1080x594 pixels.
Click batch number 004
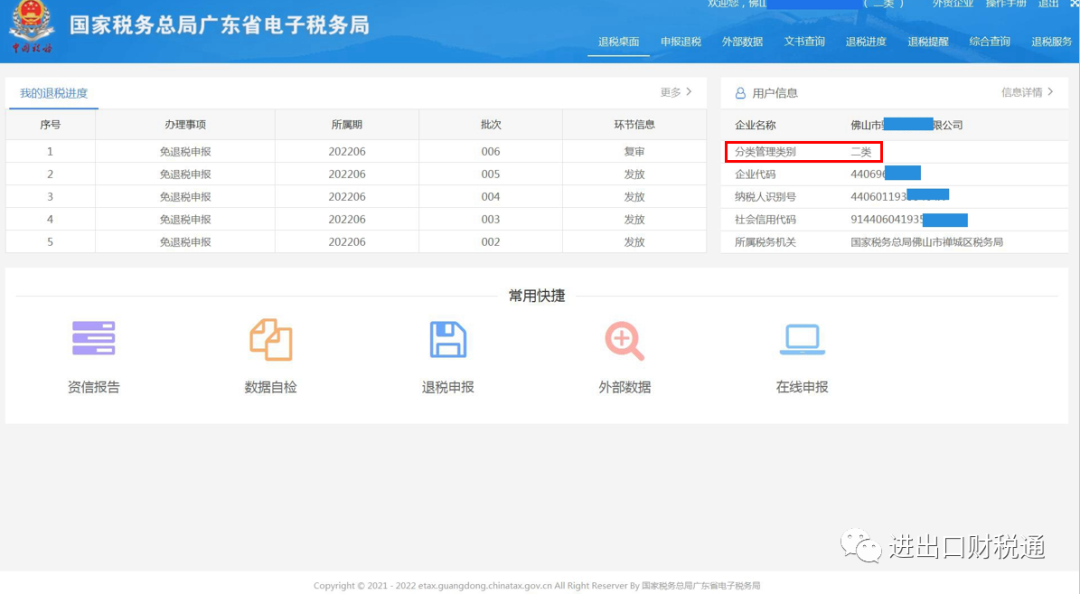coord(490,197)
